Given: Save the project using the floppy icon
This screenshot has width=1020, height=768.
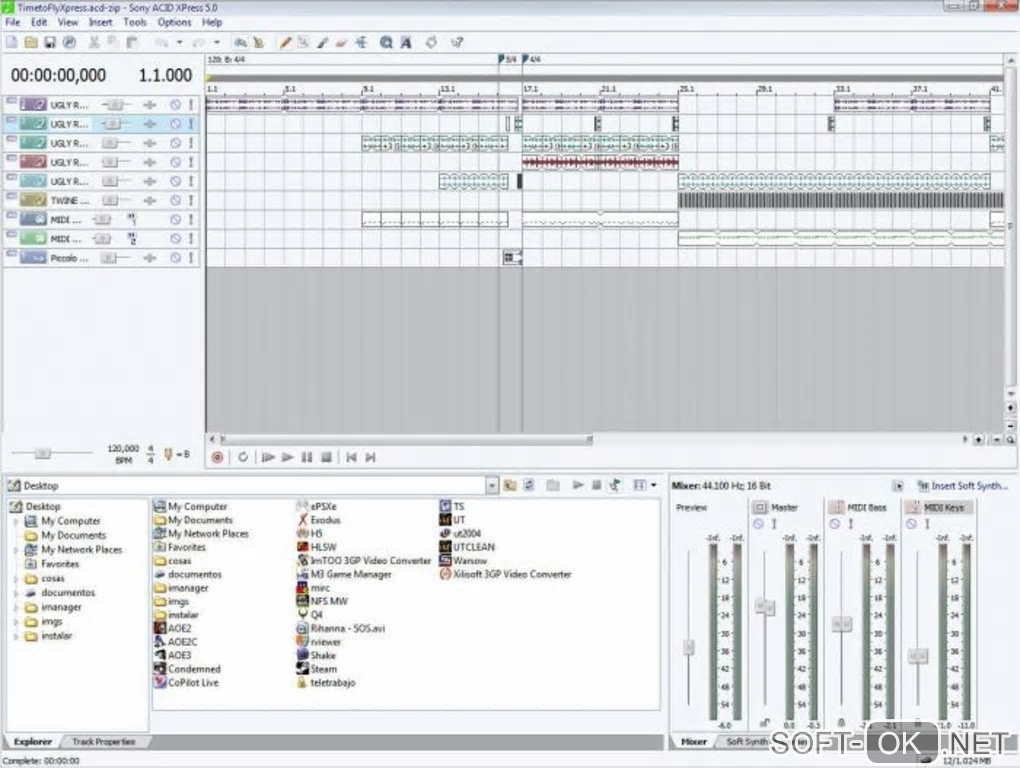Looking at the screenshot, I should click(x=49, y=42).
